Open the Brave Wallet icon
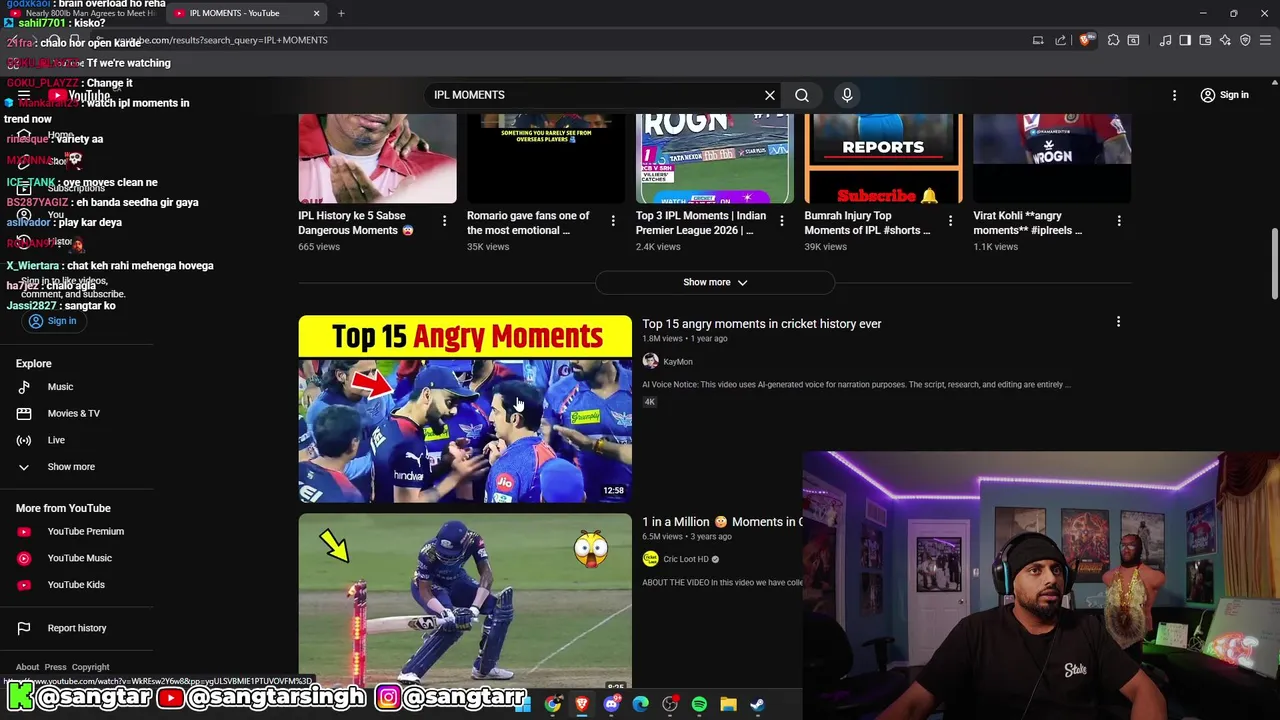Image resolution: width=1280 pixels, height=720 pixels. pyautogui.click(x=1205, y=40)
